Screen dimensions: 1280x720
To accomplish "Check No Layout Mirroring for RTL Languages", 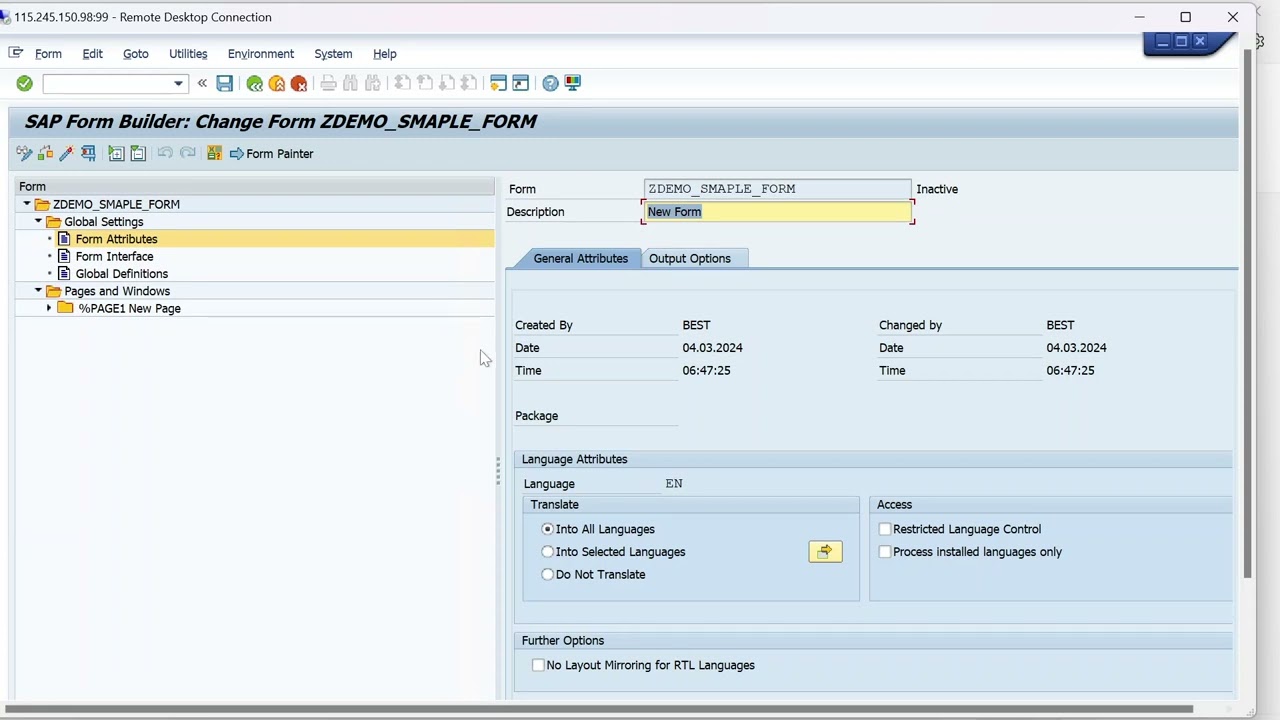I will [538, 665].
